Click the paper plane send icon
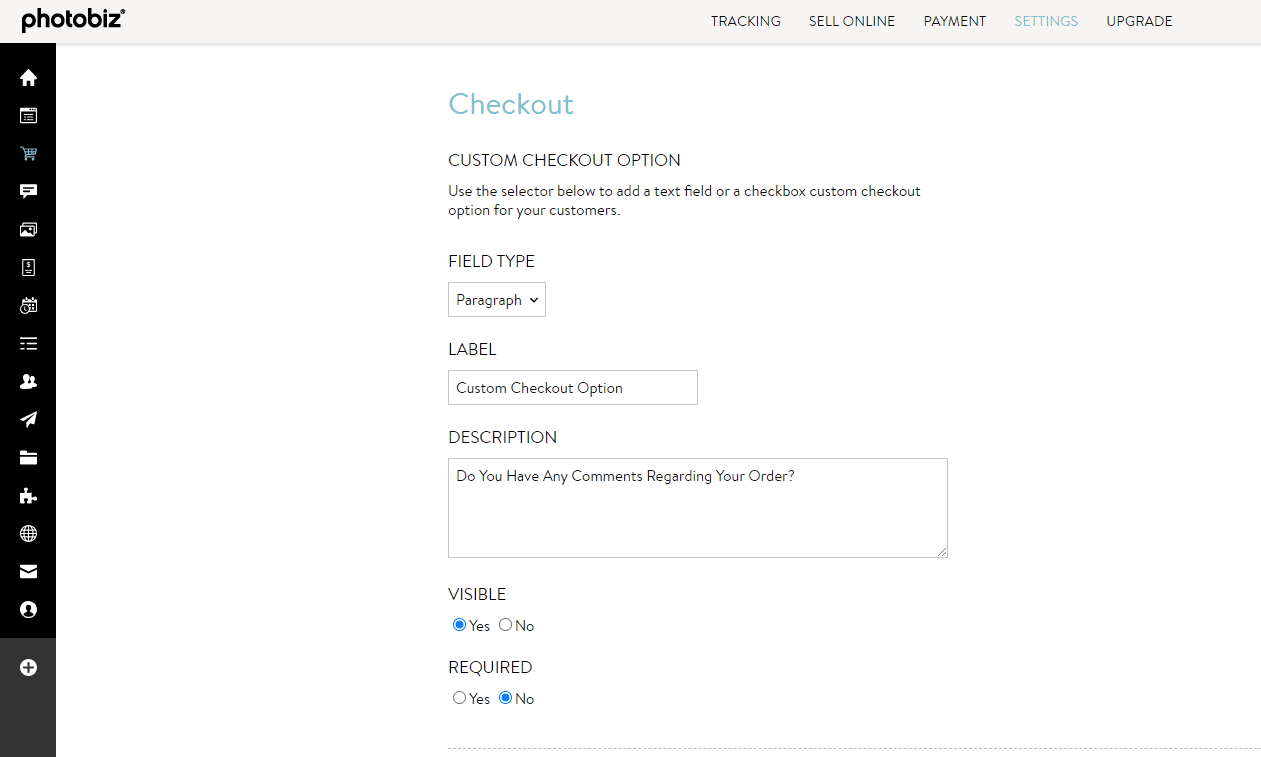 tap(28, 419)
